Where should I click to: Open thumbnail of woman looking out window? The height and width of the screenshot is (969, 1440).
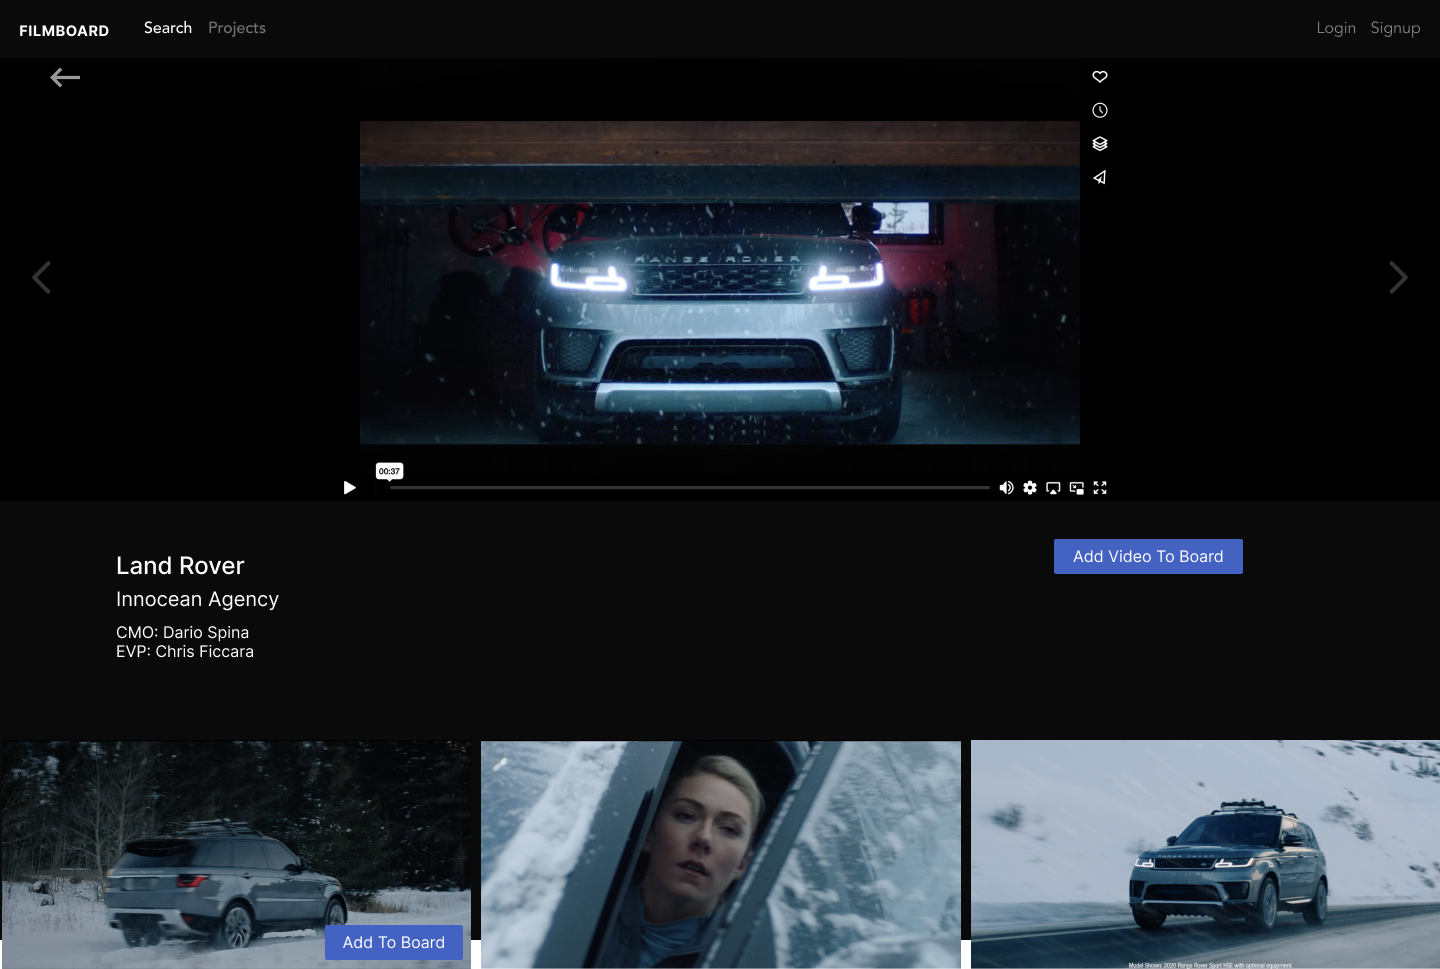click(721, 855)
